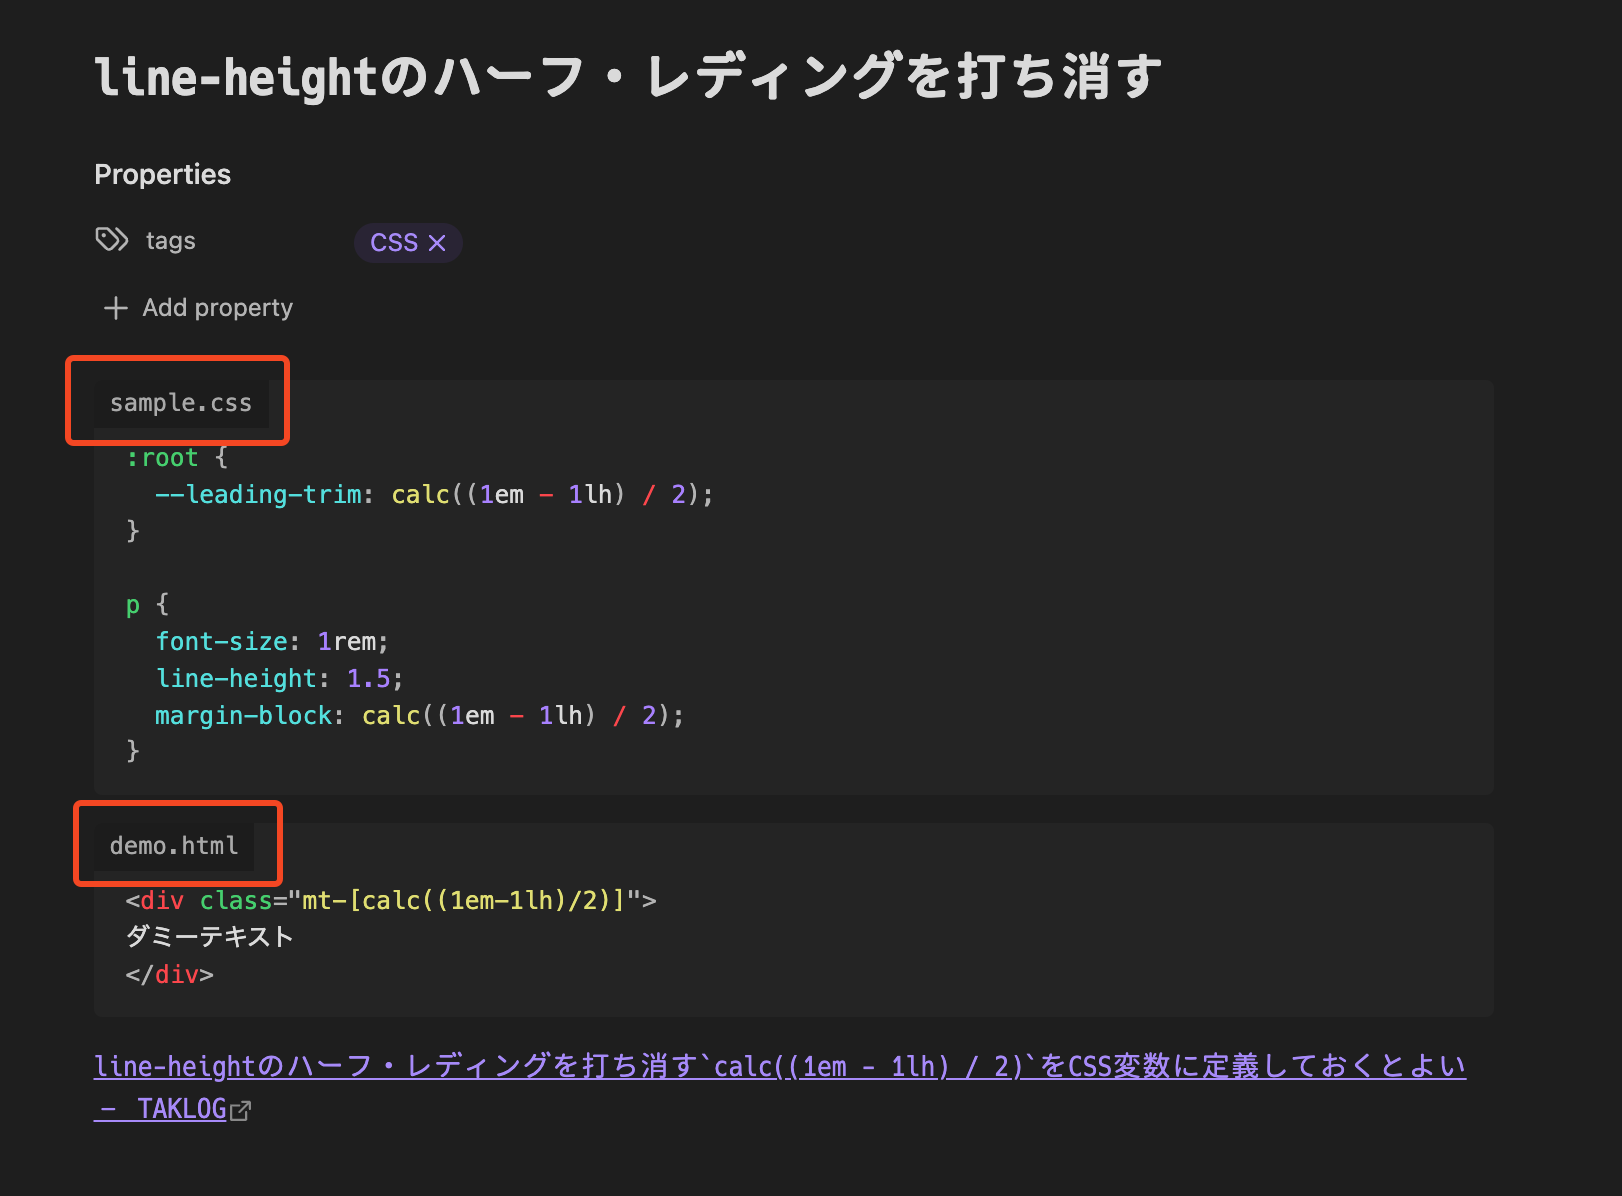This screenshot has width=1622, height=1196.
Task: Click the note title about line-height
Action: (629, 78)
